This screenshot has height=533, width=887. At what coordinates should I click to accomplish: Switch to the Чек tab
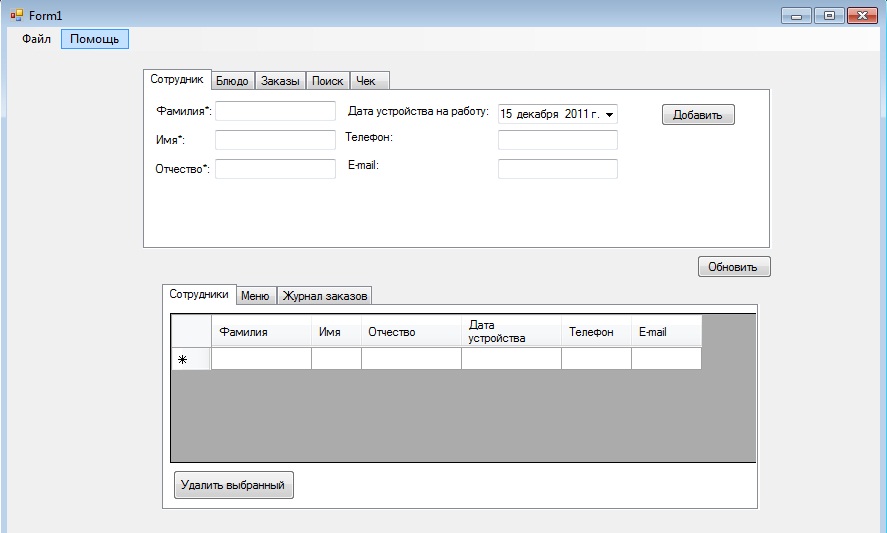tap(369, 81)
